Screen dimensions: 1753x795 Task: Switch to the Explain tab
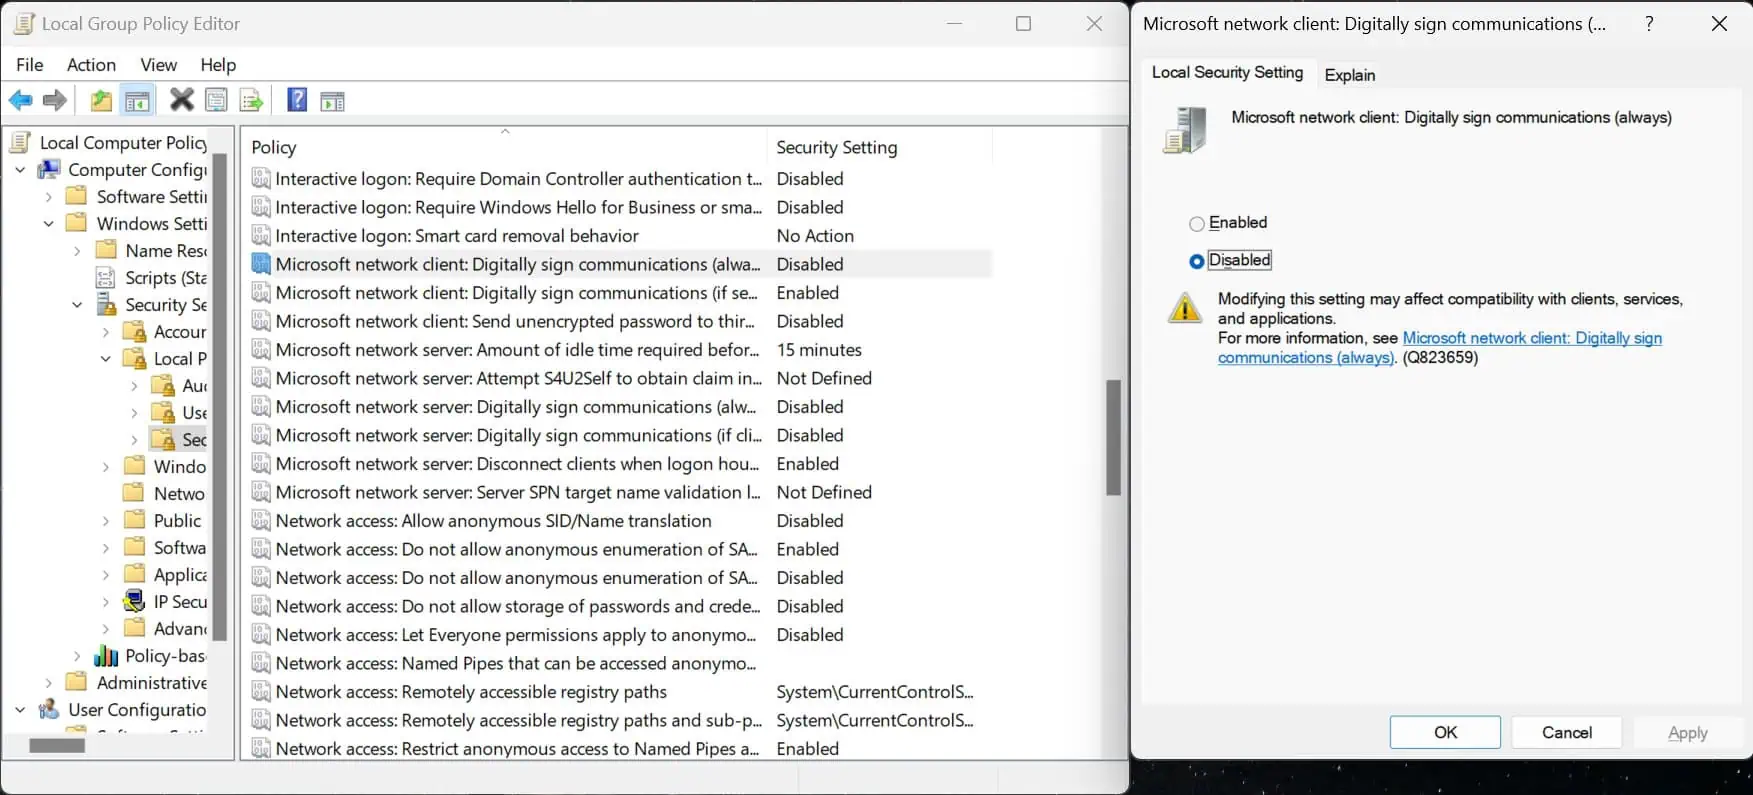point(1349,75)
